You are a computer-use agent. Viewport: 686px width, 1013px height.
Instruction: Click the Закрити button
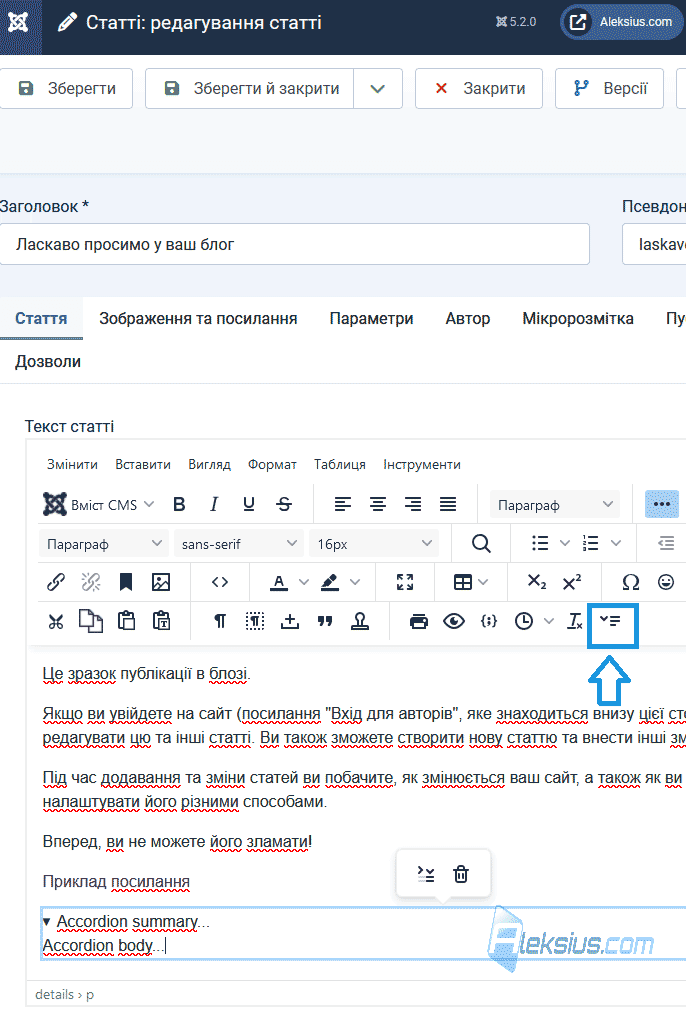pyautogui.click(x=479, y=89)
